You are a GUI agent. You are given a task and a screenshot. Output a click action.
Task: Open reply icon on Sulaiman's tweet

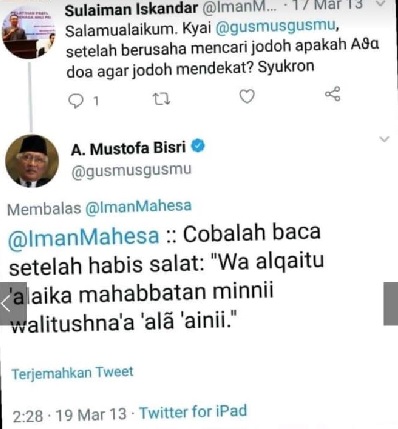coord(76,100)
